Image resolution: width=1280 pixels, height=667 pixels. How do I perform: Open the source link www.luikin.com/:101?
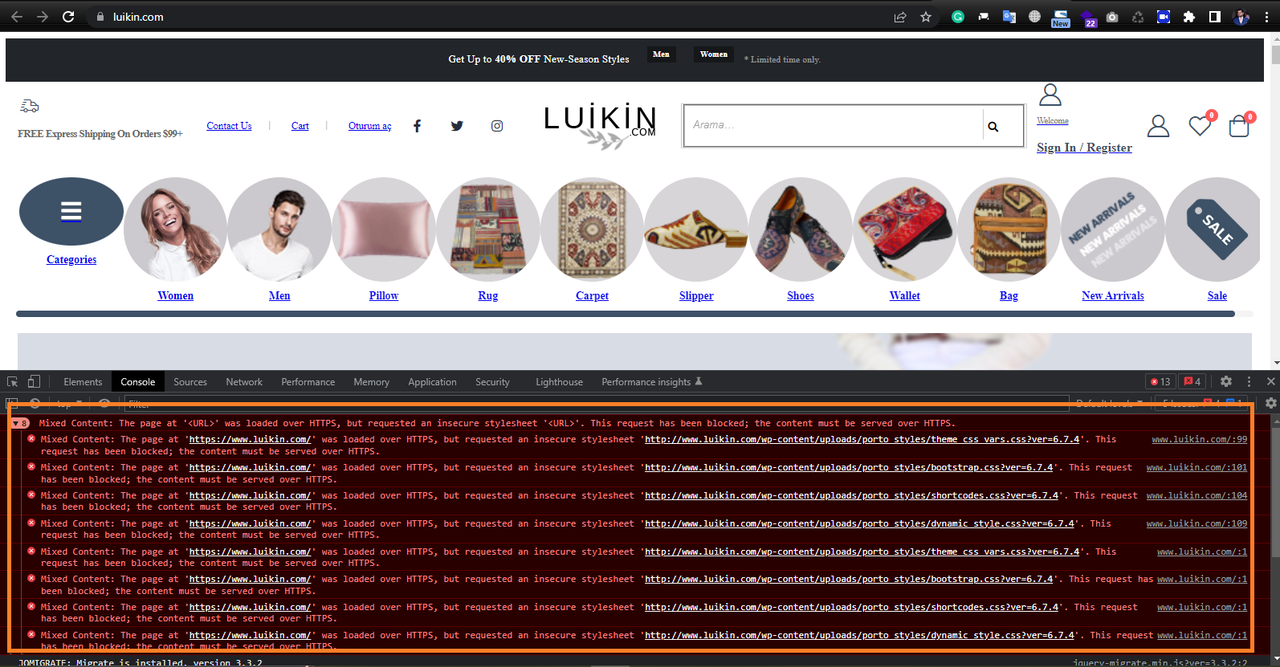[x=1197, y=467]
